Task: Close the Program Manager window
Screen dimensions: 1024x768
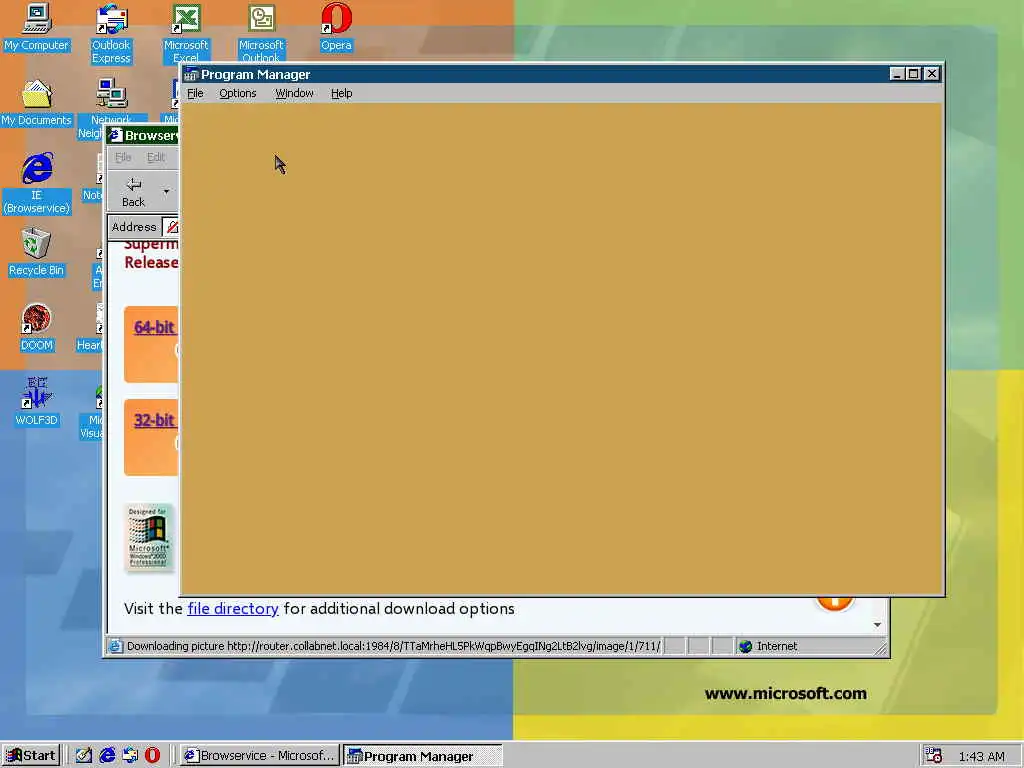Action: pyautogui.click(x=932, y=74)
